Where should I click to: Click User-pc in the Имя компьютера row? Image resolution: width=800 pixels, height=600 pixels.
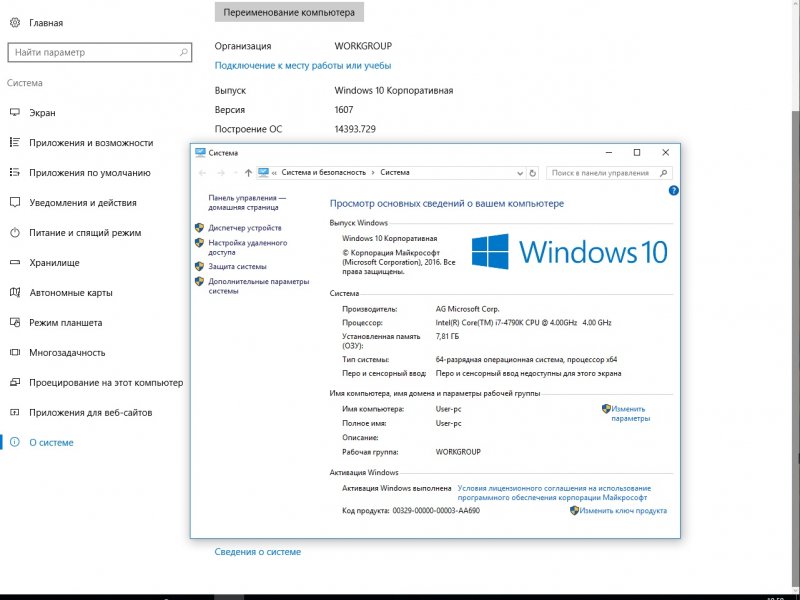(448, 409)
